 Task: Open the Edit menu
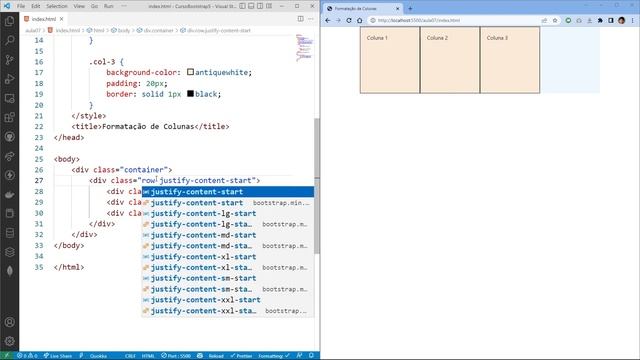click(x=36, y=6)
